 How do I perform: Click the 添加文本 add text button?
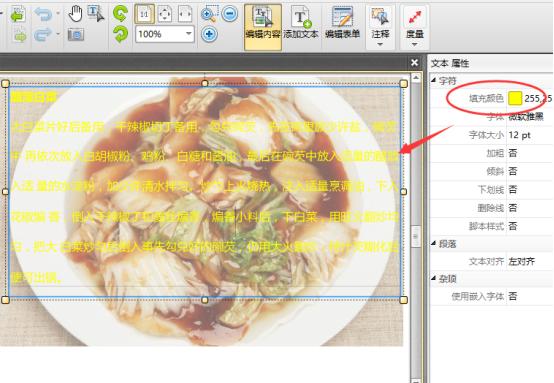pyautogui.click(x=301, y=23)
